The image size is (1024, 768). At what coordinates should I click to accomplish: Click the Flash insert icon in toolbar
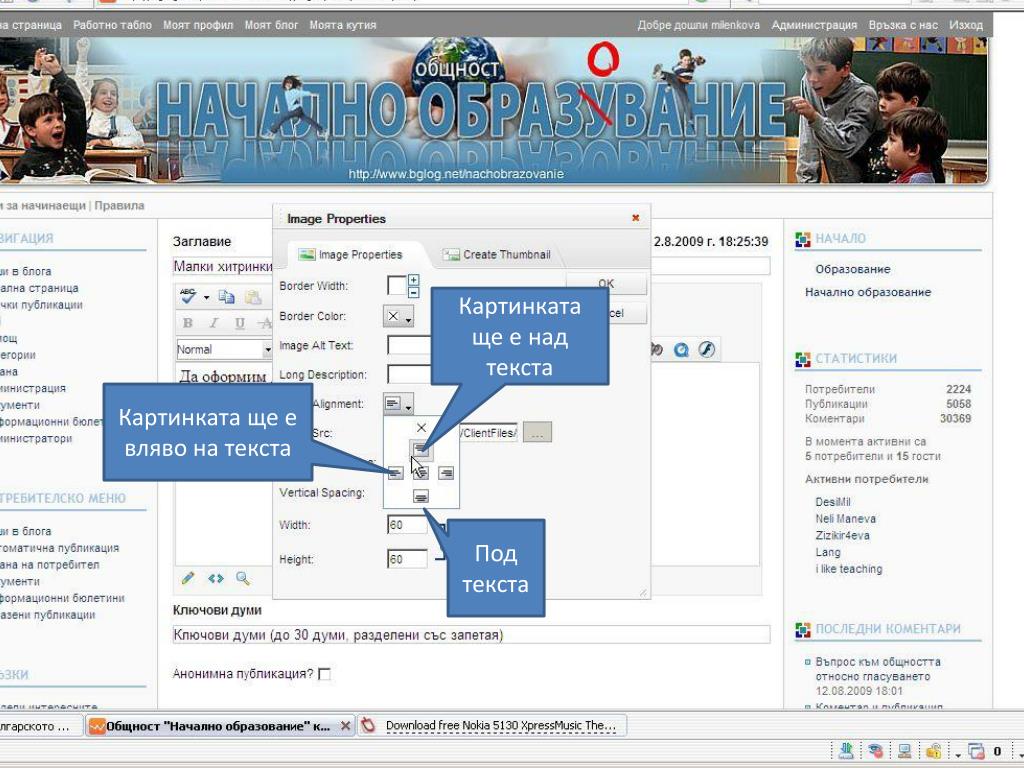click(707, 349)
